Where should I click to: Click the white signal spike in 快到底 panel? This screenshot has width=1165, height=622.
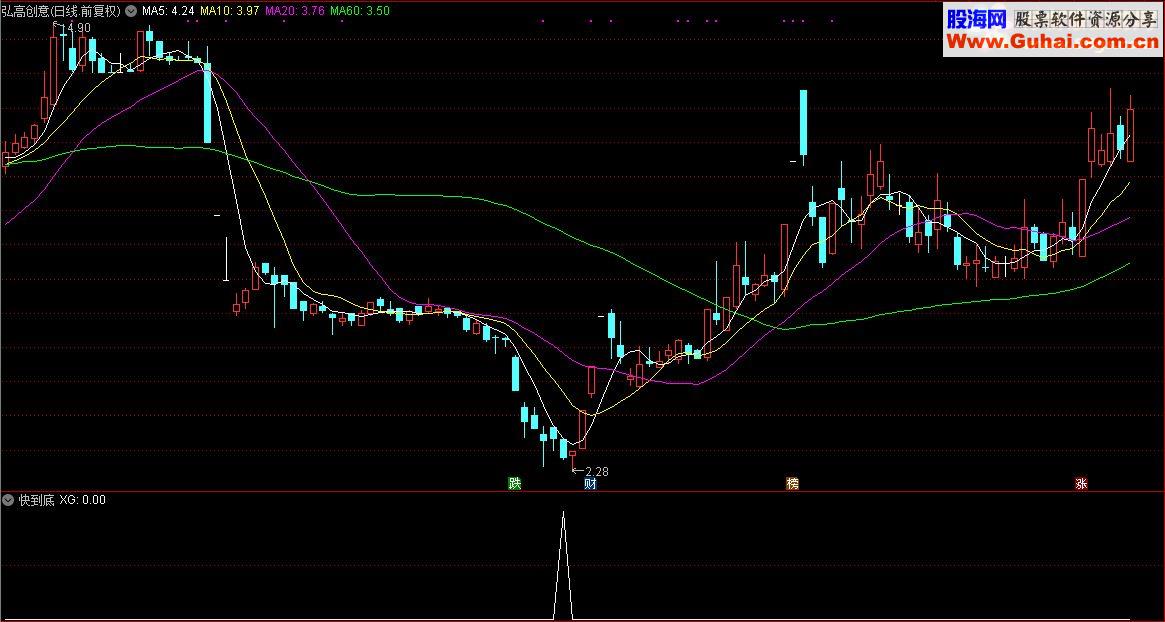coord(563,565)
